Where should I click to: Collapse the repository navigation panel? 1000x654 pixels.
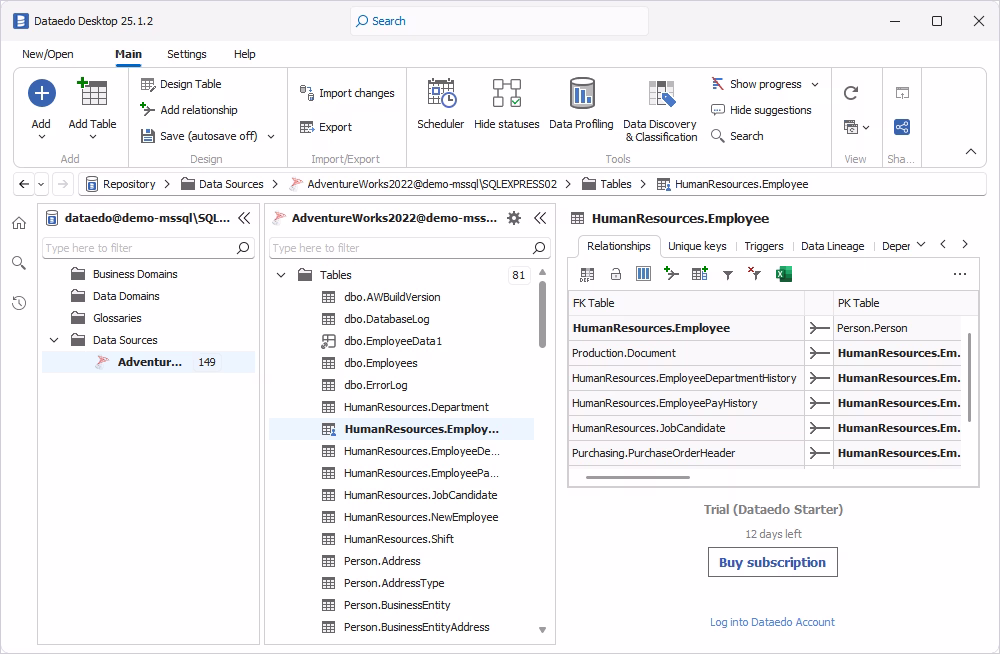(x=244, y=218)
